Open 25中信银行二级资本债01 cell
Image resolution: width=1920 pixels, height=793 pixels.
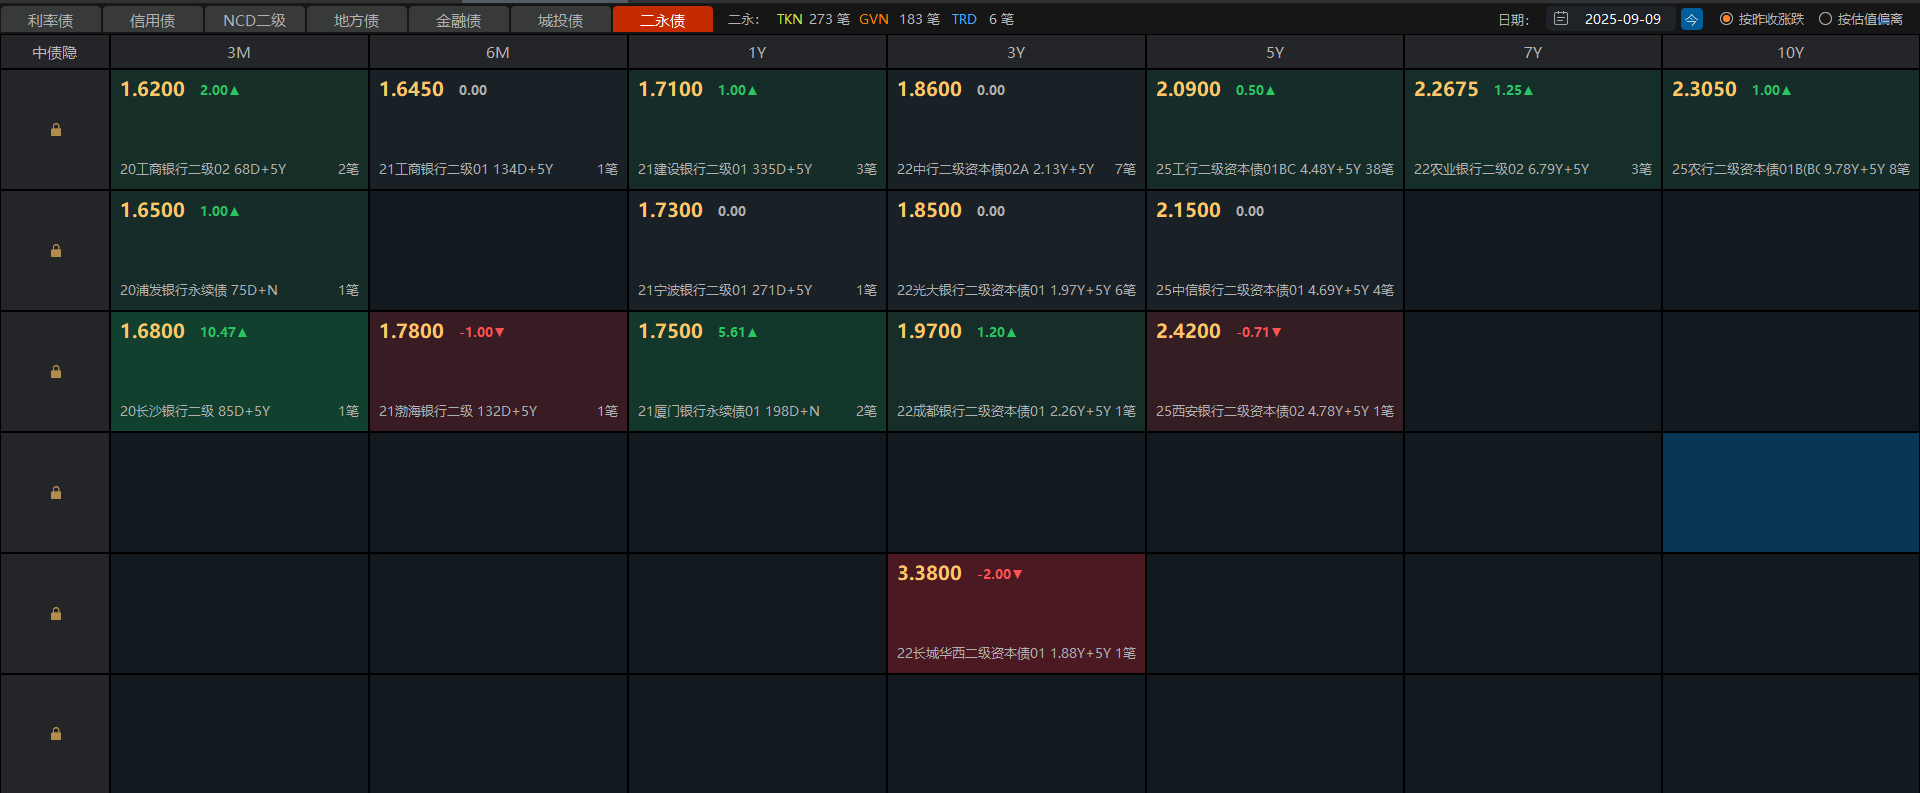[x=1275, y=251]
